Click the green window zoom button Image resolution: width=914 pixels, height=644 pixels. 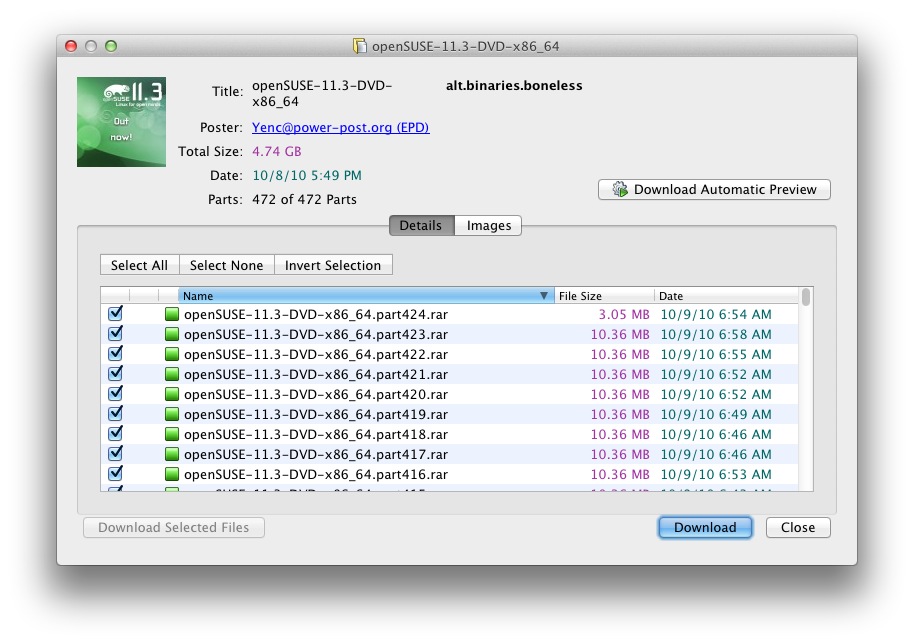point(111,46)
